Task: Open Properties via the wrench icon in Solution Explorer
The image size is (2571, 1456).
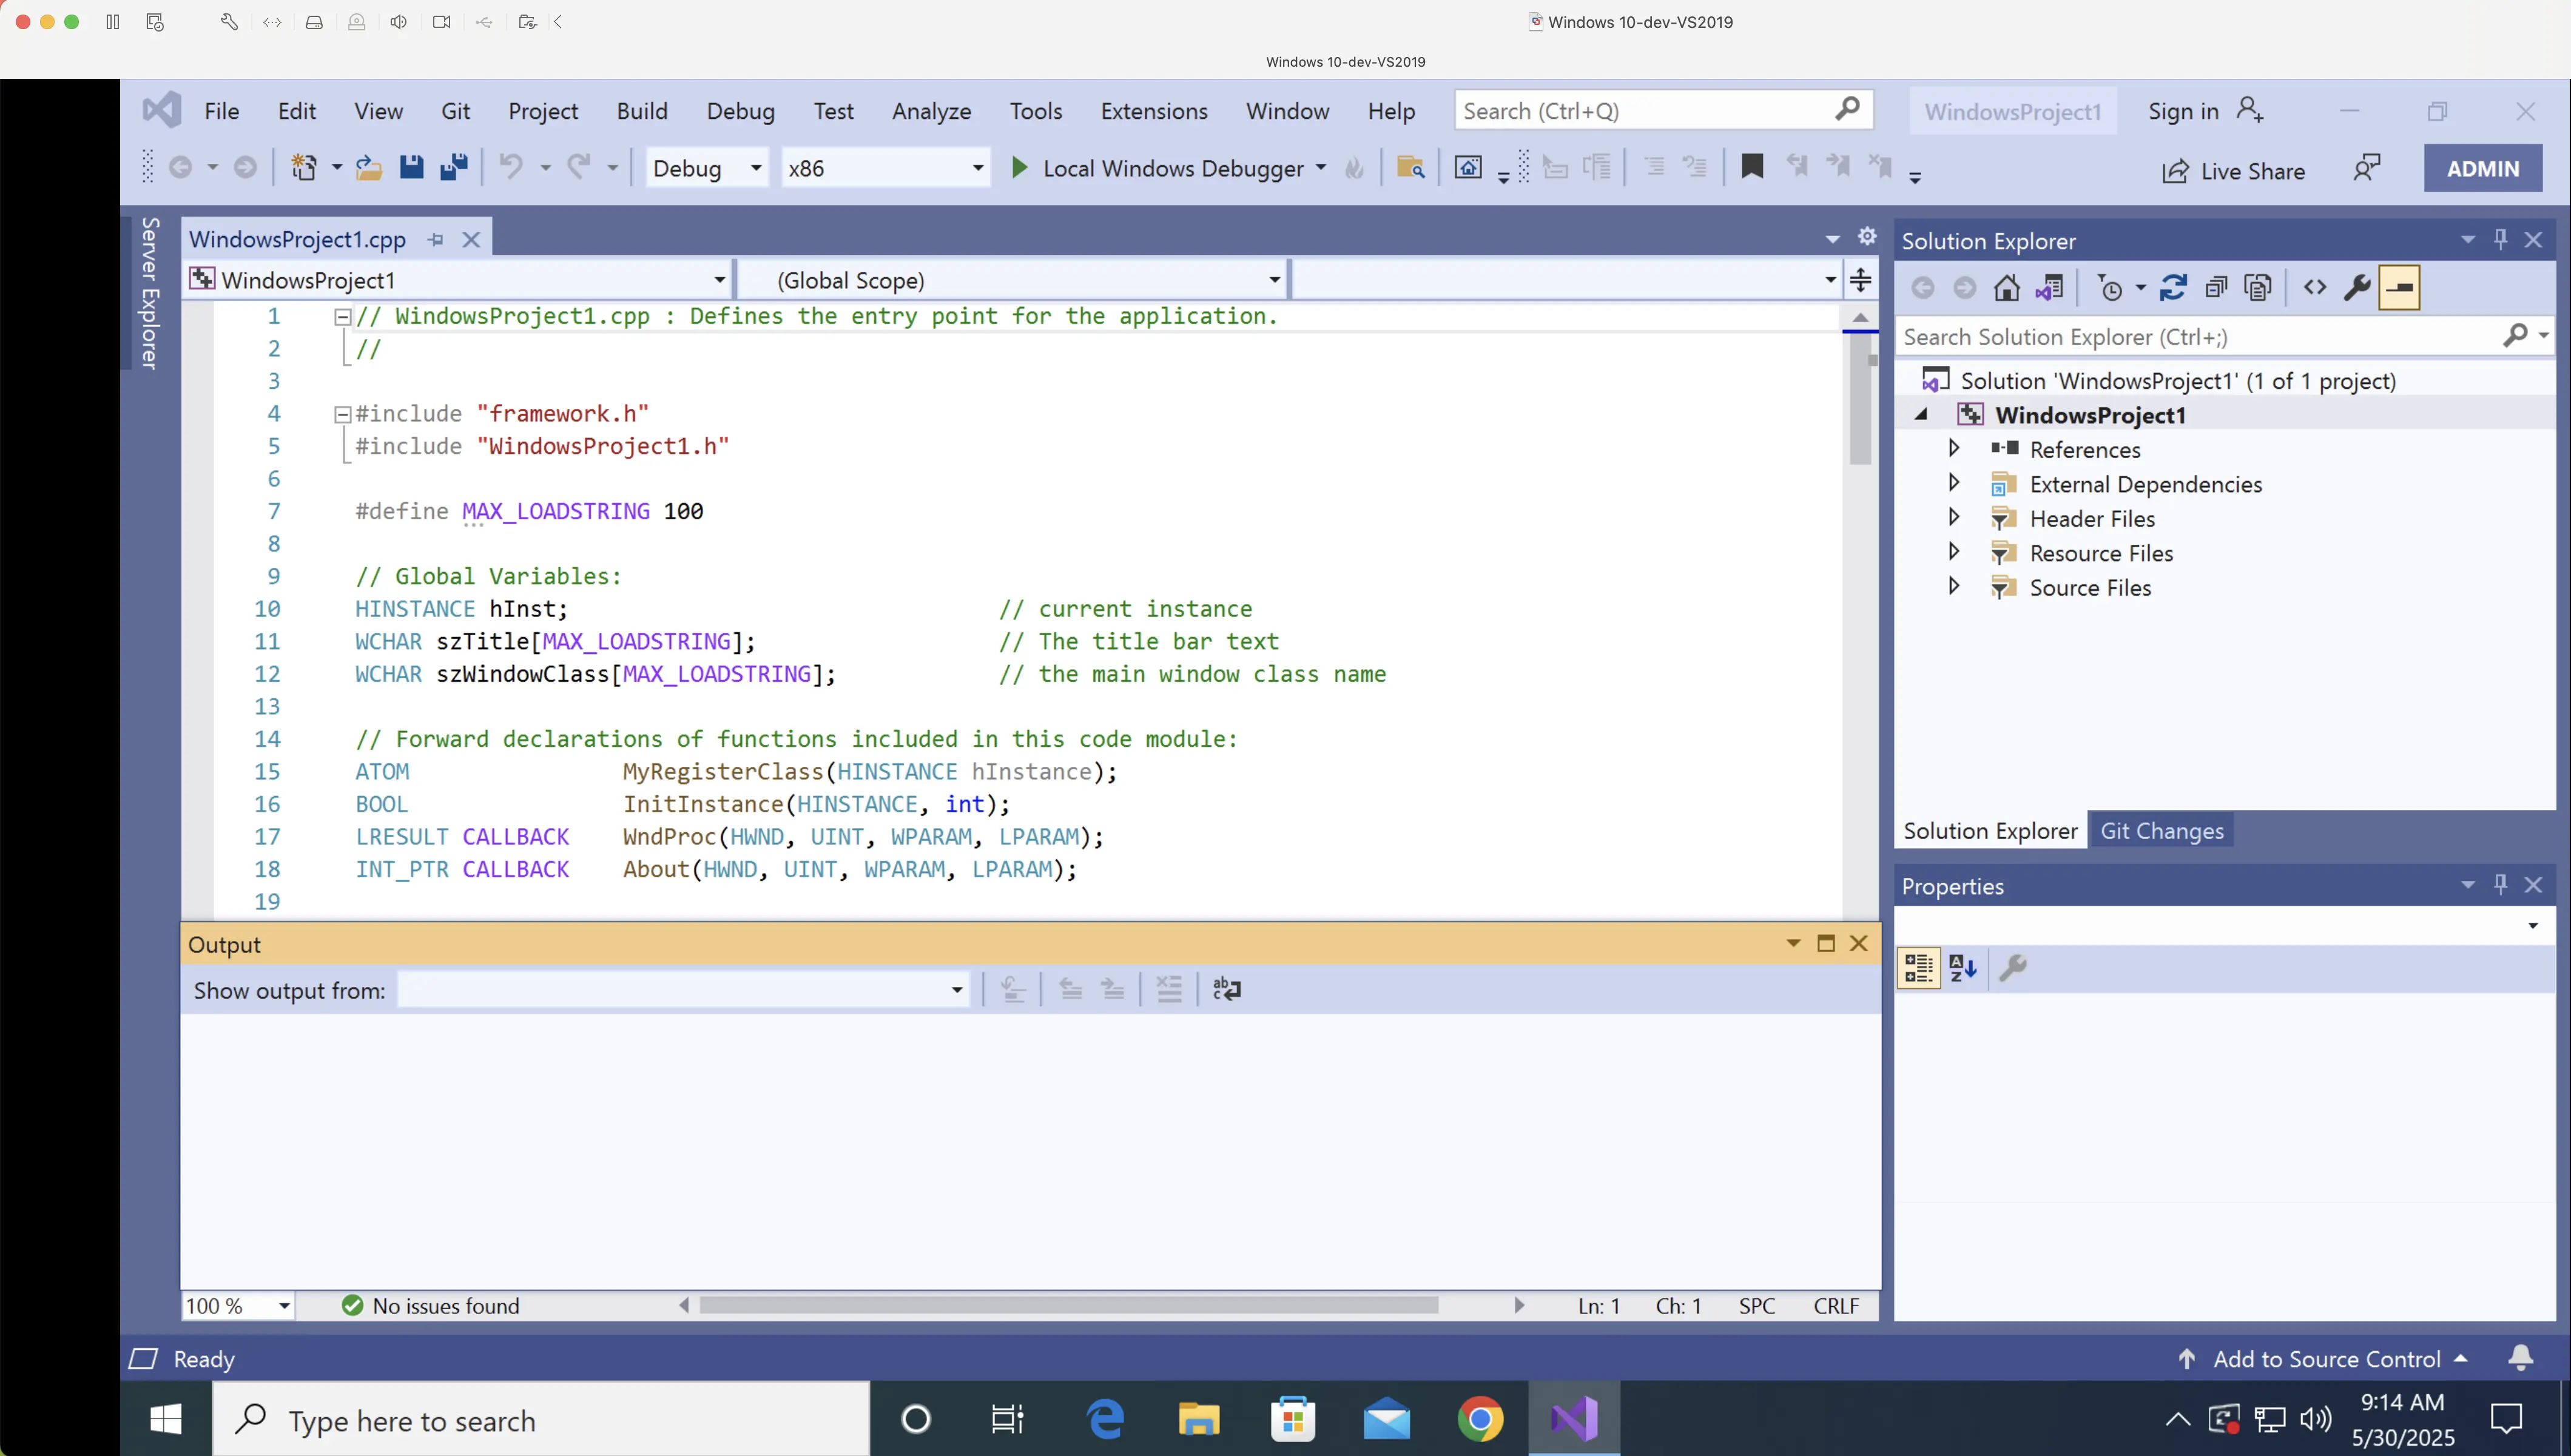Action: (2357, 288)
